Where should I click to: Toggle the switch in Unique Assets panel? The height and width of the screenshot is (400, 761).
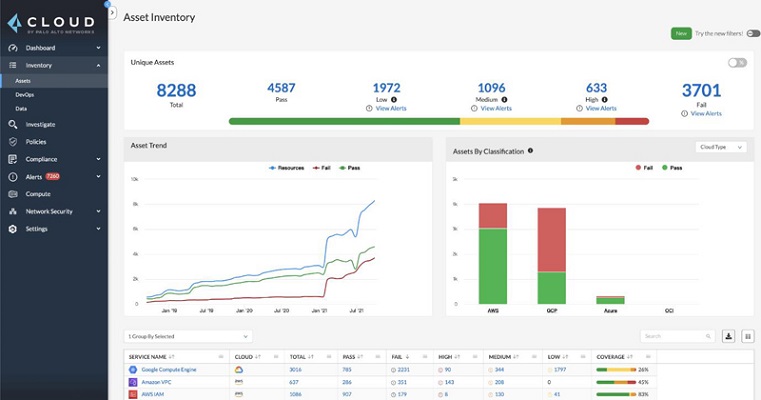click(737, 62)
